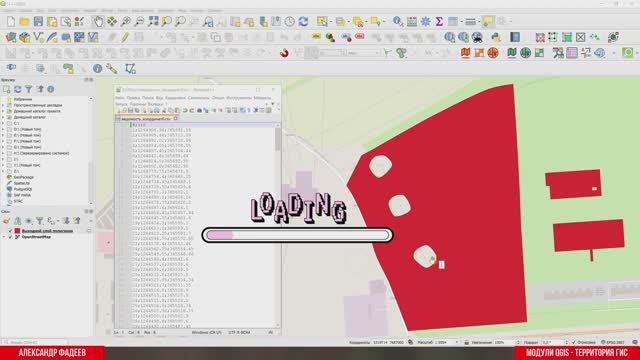This screenshot has width=640, height=360.
Task: Click the New Geopackage Layer icon
Action: [24, 37]
